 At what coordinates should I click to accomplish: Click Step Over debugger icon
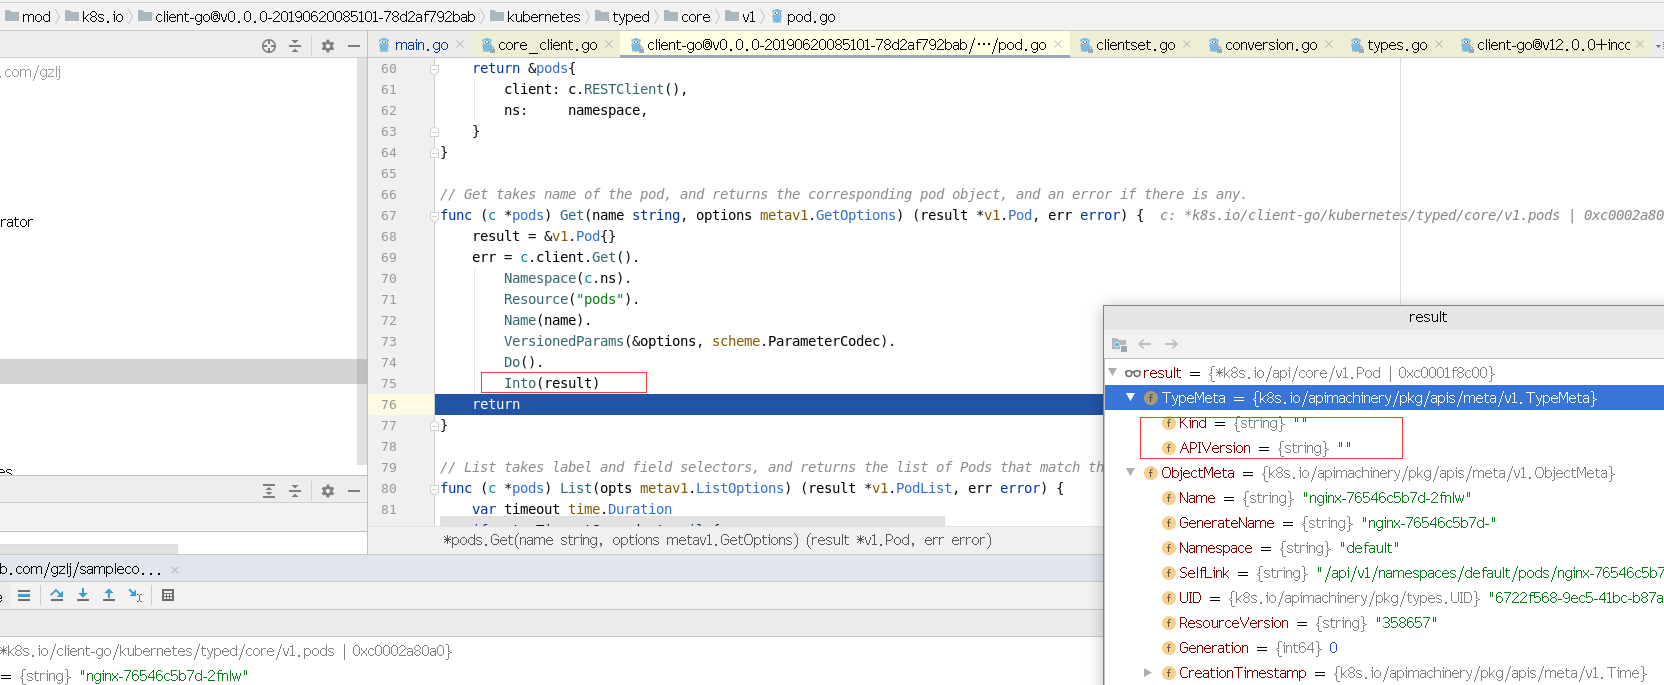tap(57, 595)
